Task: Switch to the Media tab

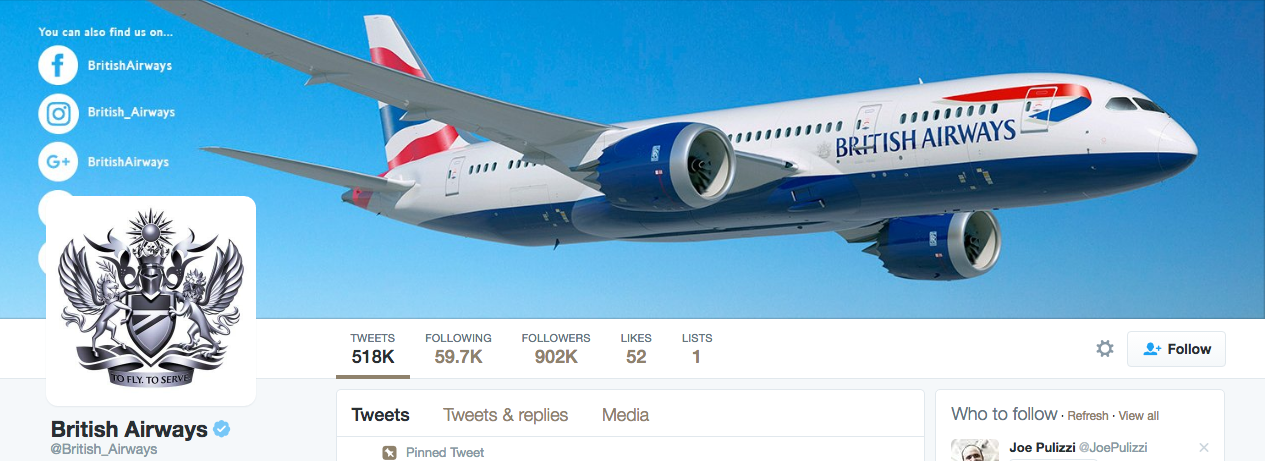Action: (x=625, y=415)
